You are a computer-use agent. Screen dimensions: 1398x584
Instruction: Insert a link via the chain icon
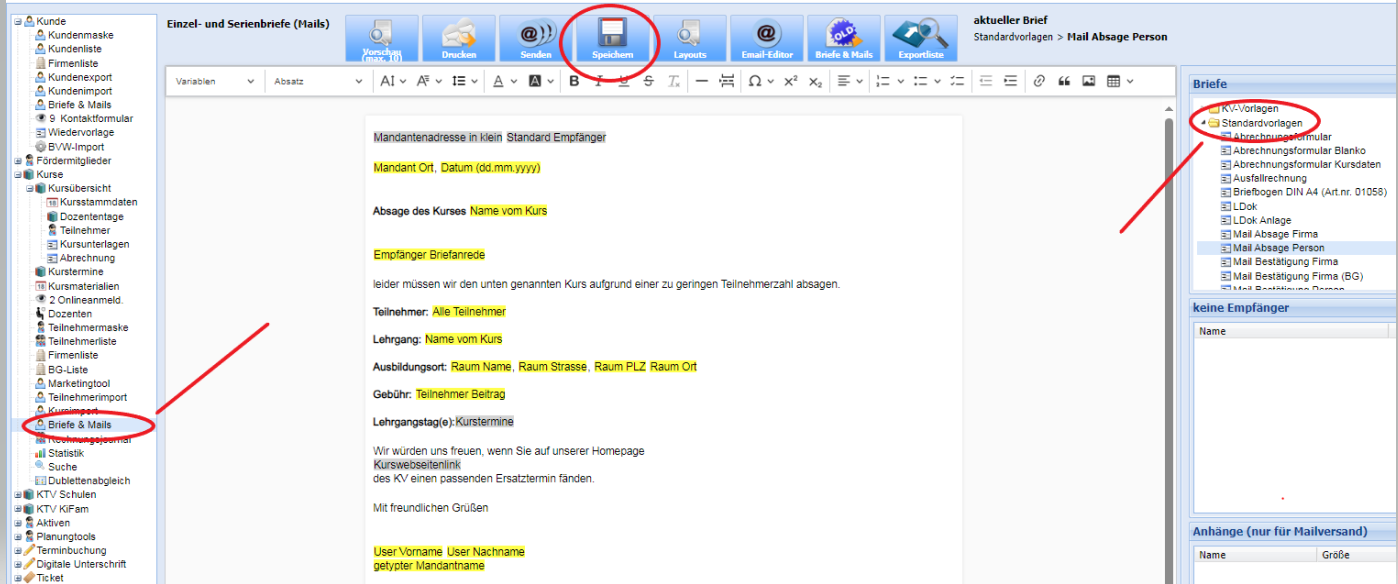(1039, 81)
